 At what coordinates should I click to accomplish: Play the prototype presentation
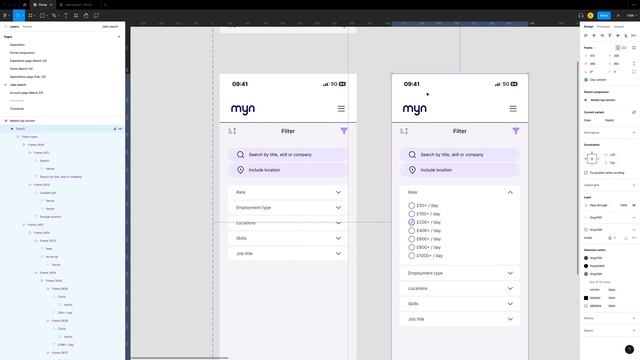(x=618, y=16)
